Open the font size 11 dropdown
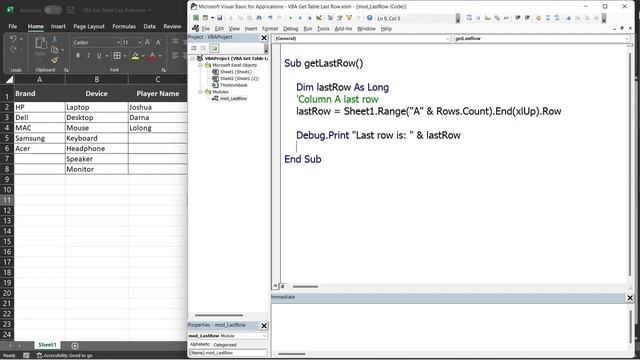Image resolution: width=640 pixels, height=360 pixels. coord(140,42)
